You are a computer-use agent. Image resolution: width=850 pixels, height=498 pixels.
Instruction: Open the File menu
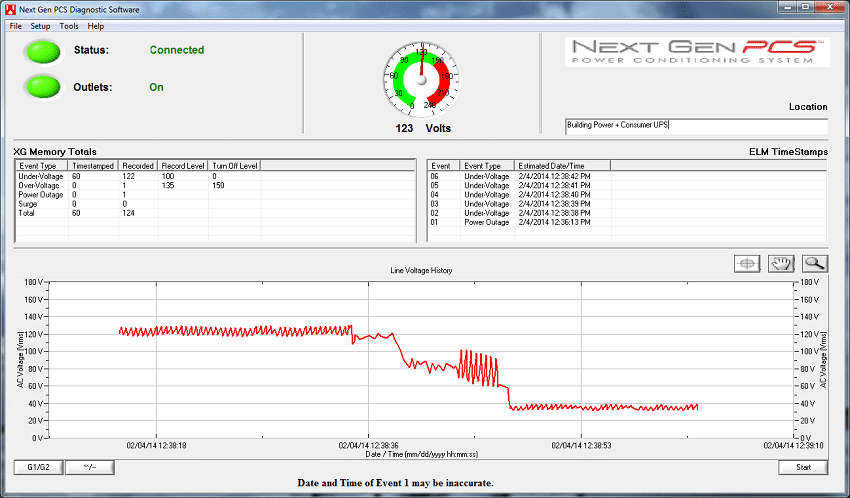16,26
